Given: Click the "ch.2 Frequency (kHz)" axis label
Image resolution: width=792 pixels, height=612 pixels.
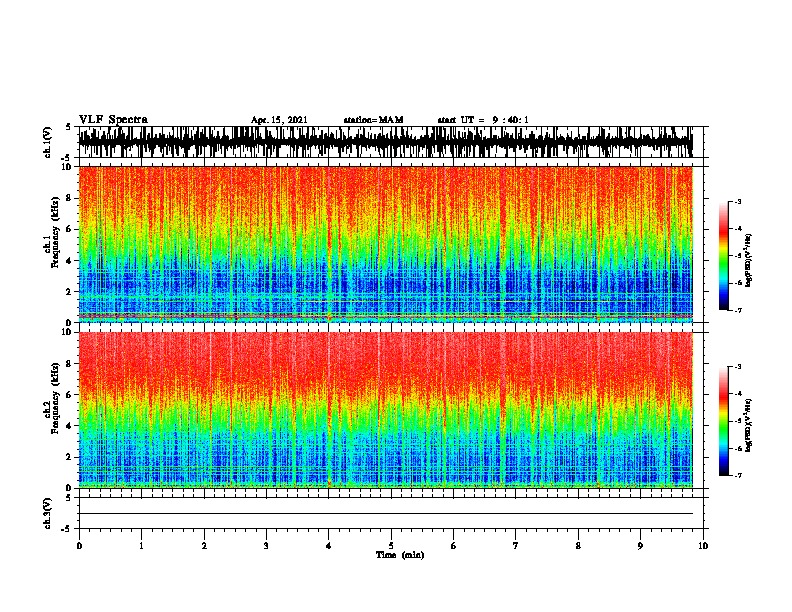Looking at the screenshot, I should pos(51,398).
